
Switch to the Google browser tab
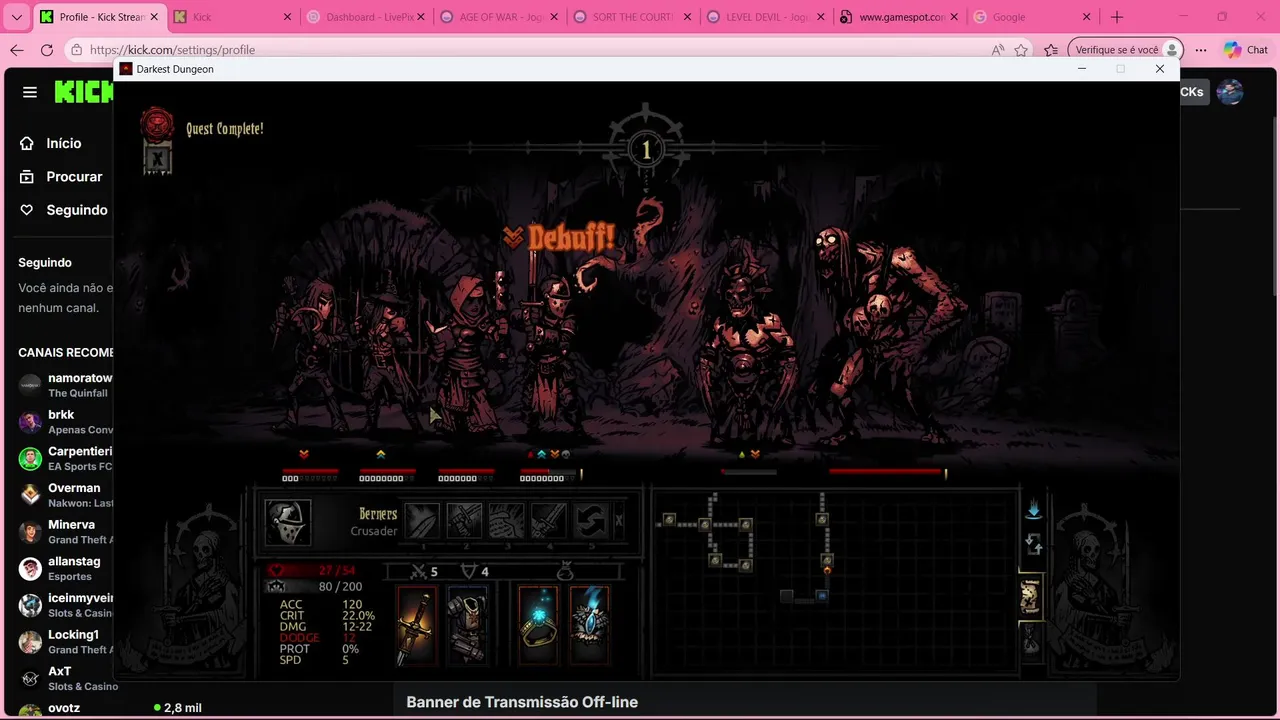click(1031, 17)
